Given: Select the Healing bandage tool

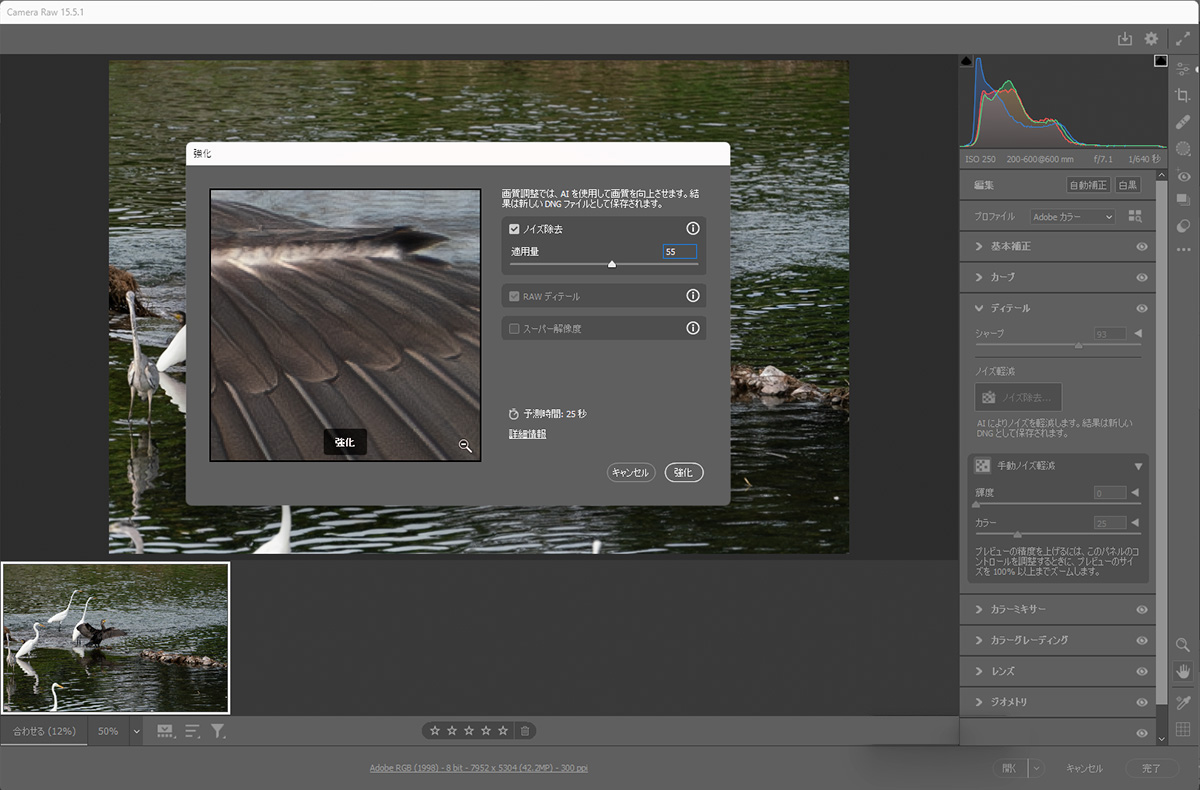Looking at the screenshot, I should coord(1183,121).
